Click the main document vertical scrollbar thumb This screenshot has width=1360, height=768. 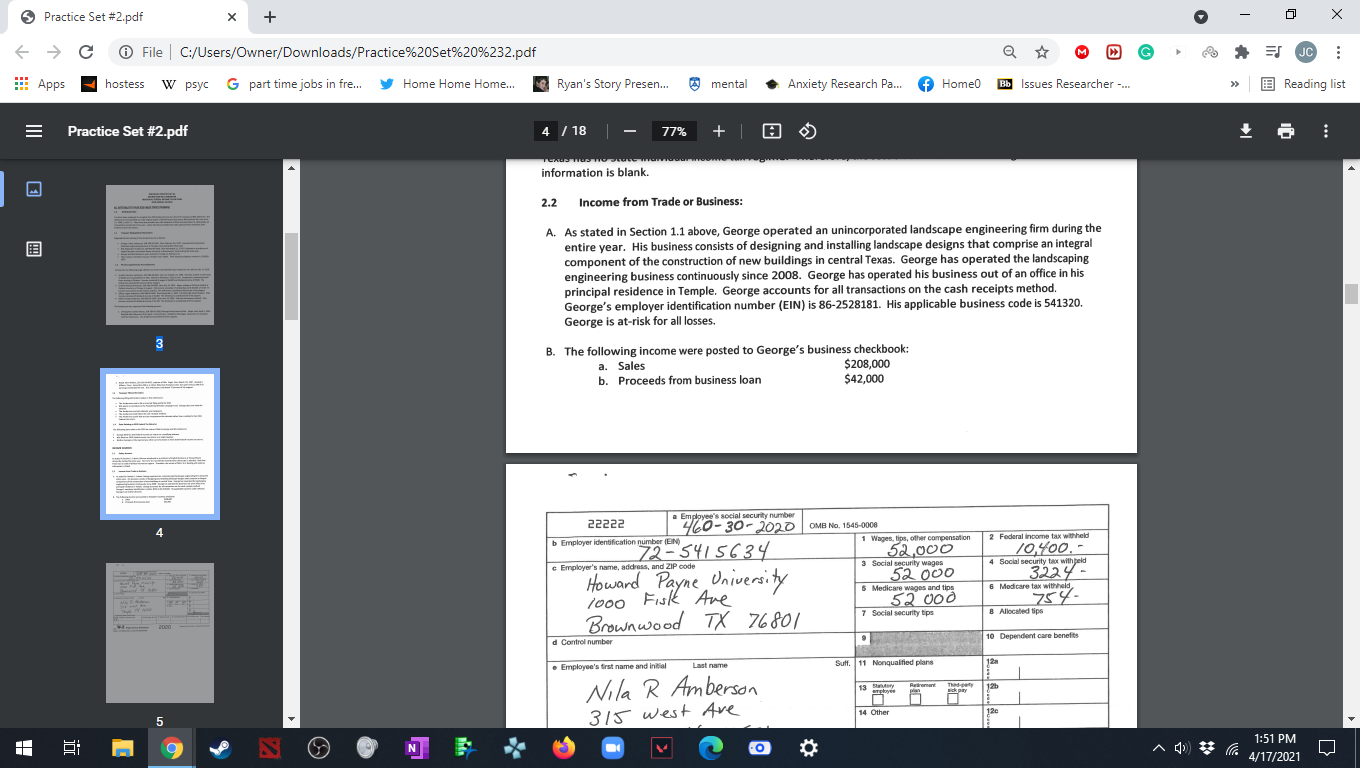[x=1351, y=293]
